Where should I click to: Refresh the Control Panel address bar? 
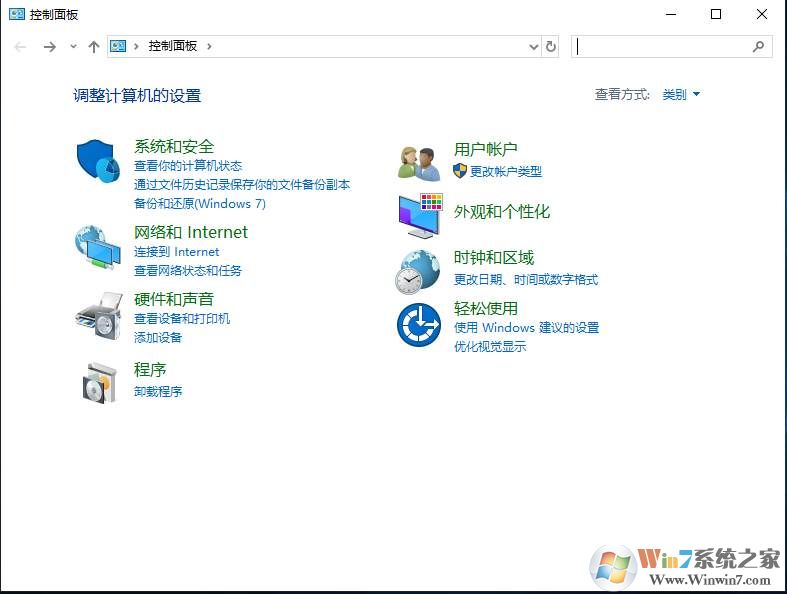click(551, 46)
